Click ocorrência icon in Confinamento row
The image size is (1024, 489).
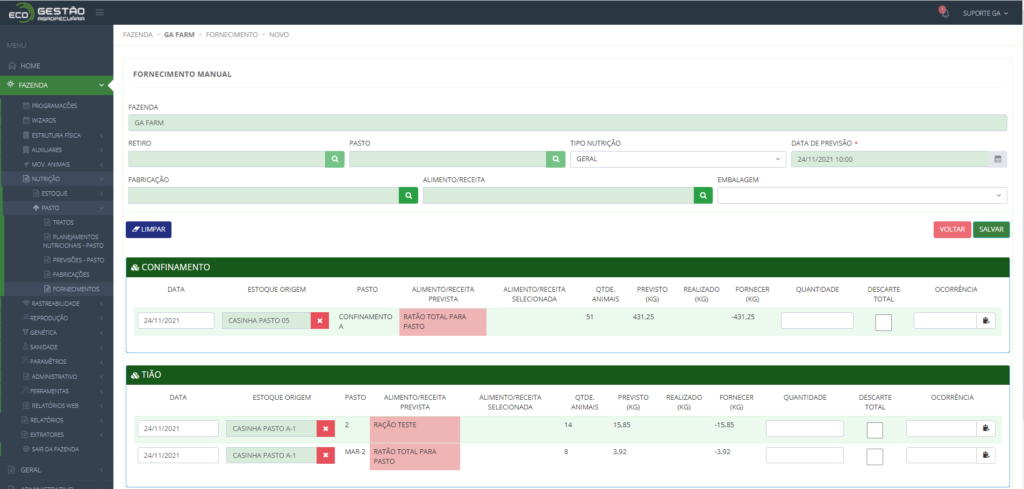pyautogui.click(x=986, y=321)
